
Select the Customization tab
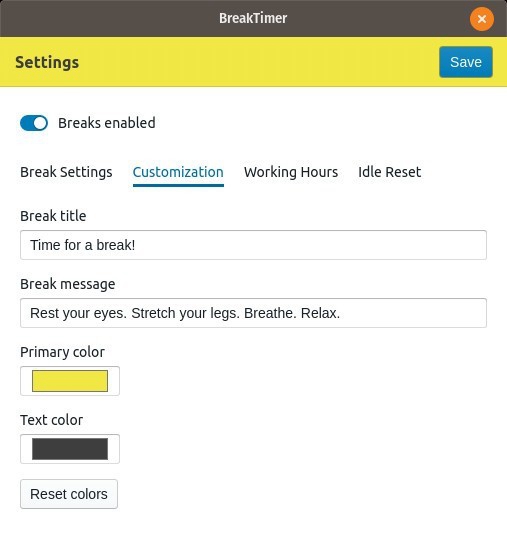(178, 172)
